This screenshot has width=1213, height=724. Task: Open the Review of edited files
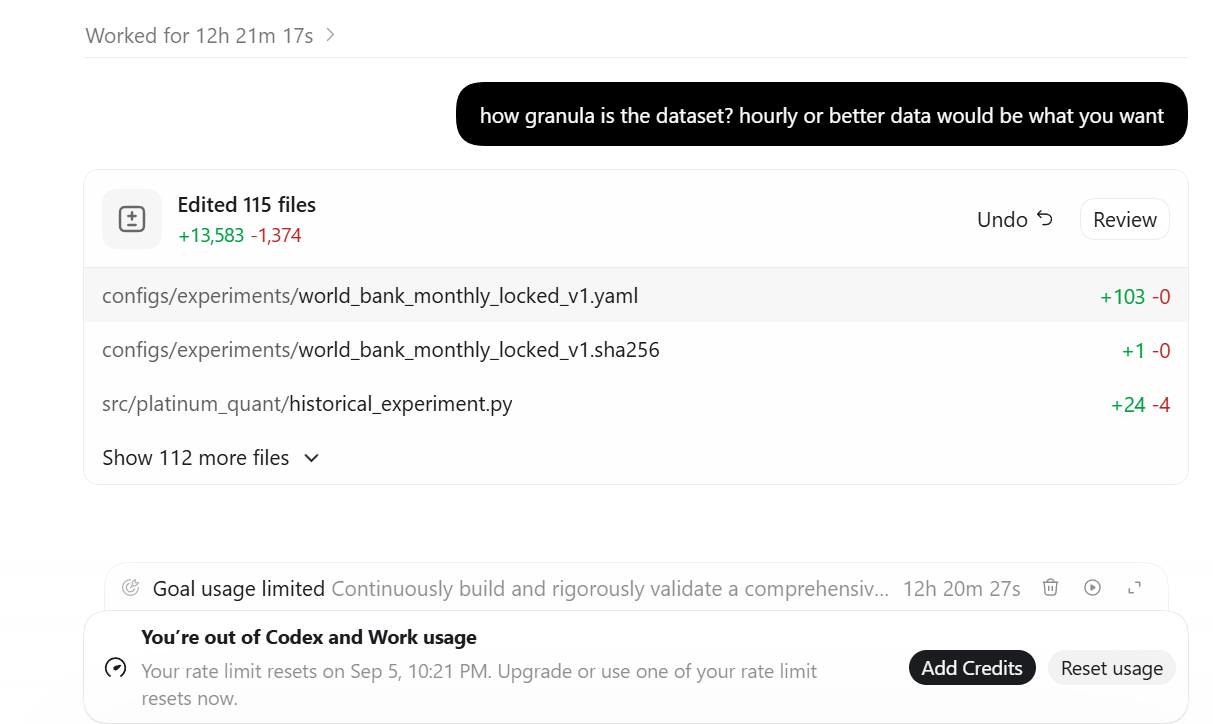(1125, 219)
